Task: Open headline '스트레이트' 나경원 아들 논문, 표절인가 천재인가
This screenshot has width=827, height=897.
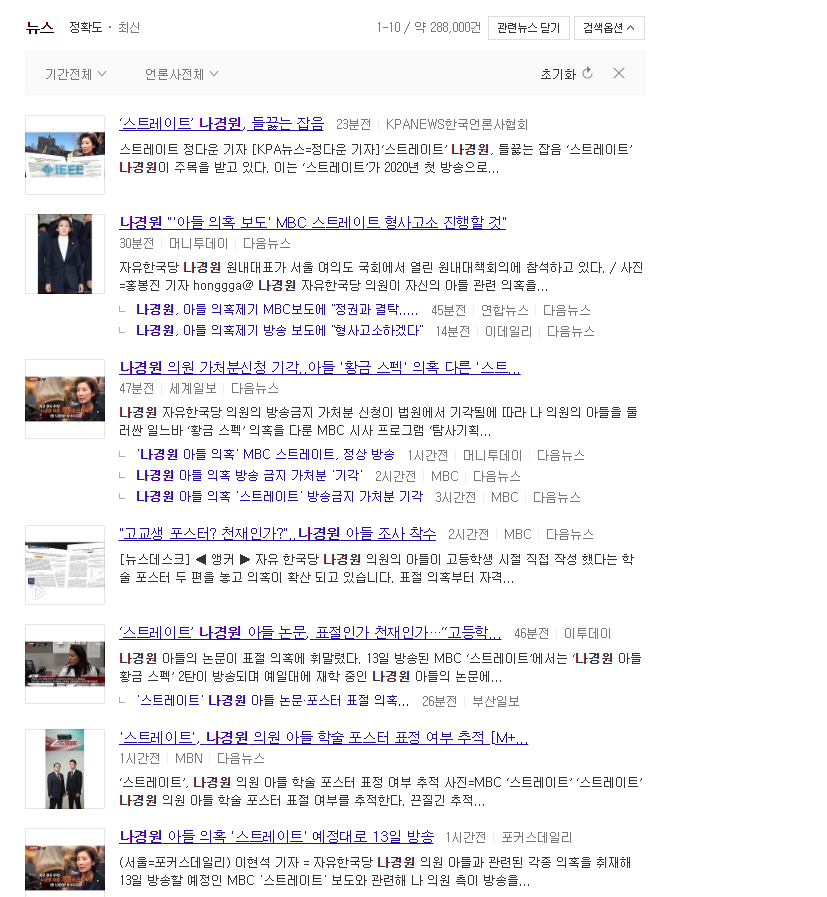Action: coord(310,633)
